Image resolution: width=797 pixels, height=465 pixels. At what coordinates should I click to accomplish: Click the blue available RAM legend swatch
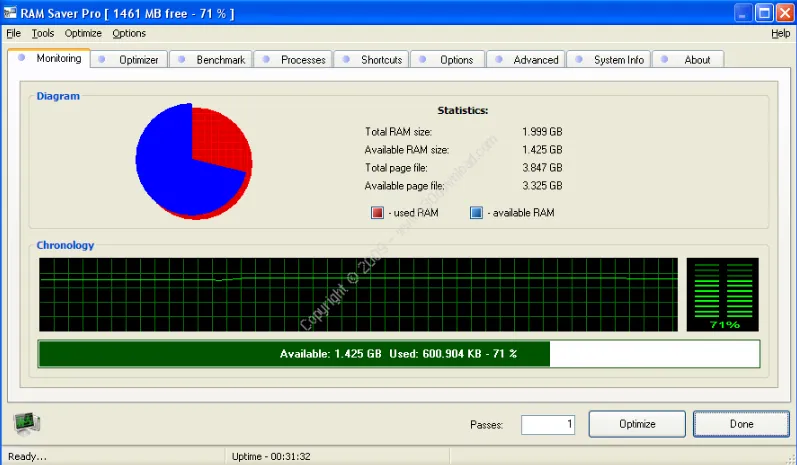pyautogui.click(x=476, y=212)
